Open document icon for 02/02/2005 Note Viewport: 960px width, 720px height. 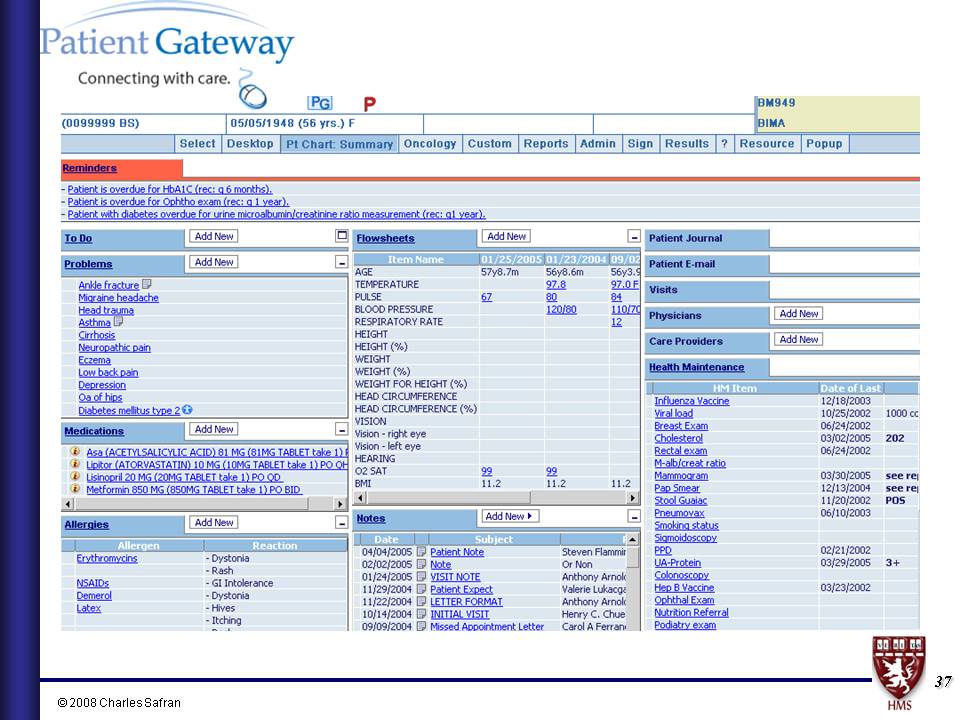click(421, 564)
